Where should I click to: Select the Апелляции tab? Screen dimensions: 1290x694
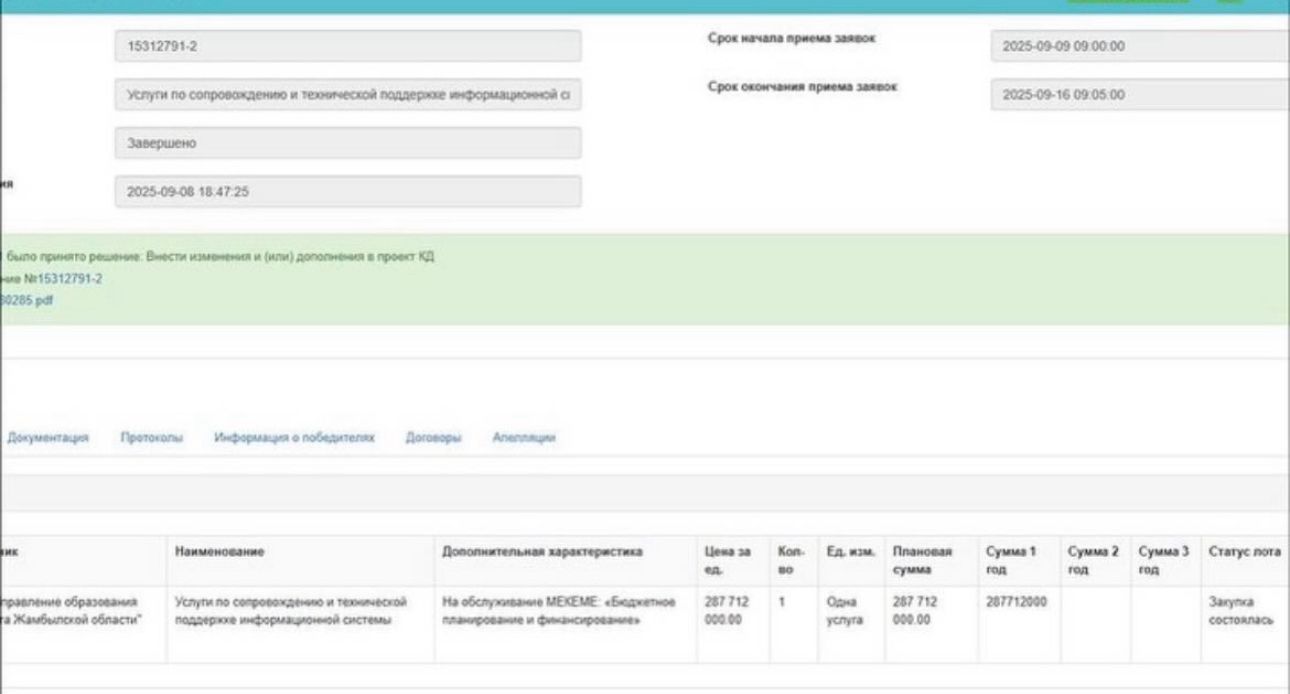coord(523,438)
